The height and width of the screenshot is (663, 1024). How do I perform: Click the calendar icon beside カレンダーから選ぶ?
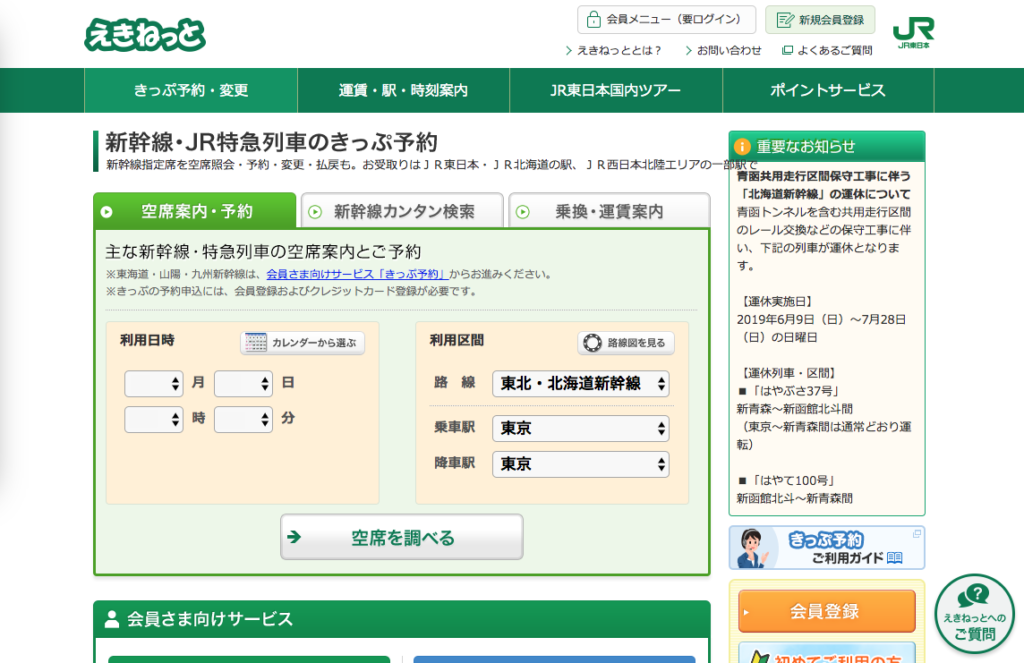[255, 342]
